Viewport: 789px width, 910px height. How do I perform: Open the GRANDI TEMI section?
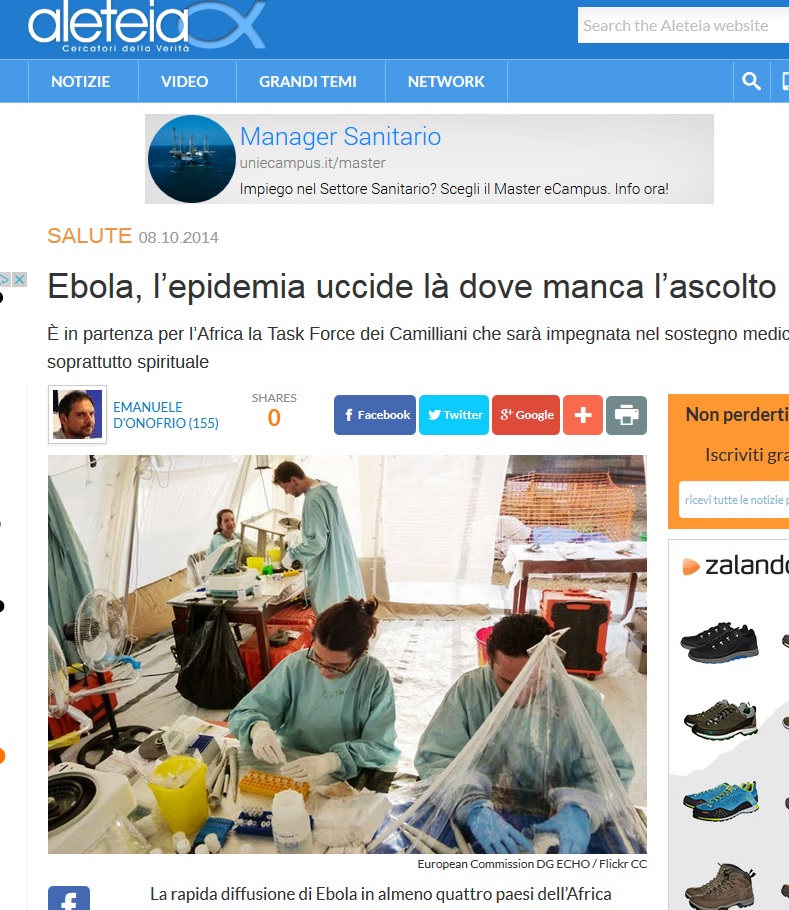(307, 81)
